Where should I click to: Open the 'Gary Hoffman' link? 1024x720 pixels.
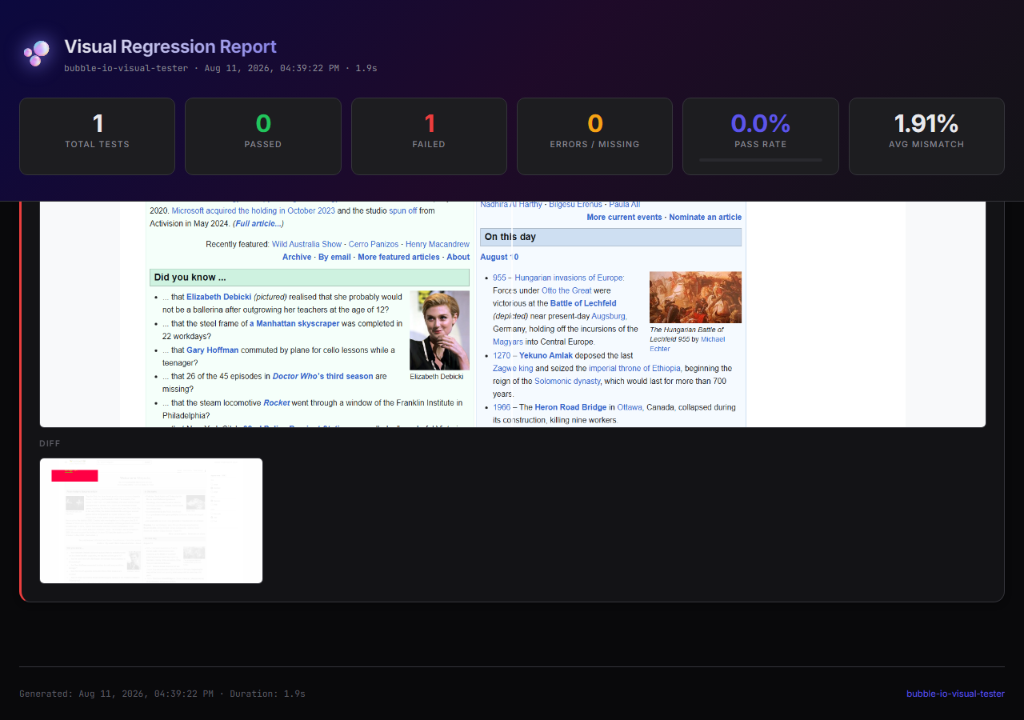pyautogui.click(x=212, y=350)
